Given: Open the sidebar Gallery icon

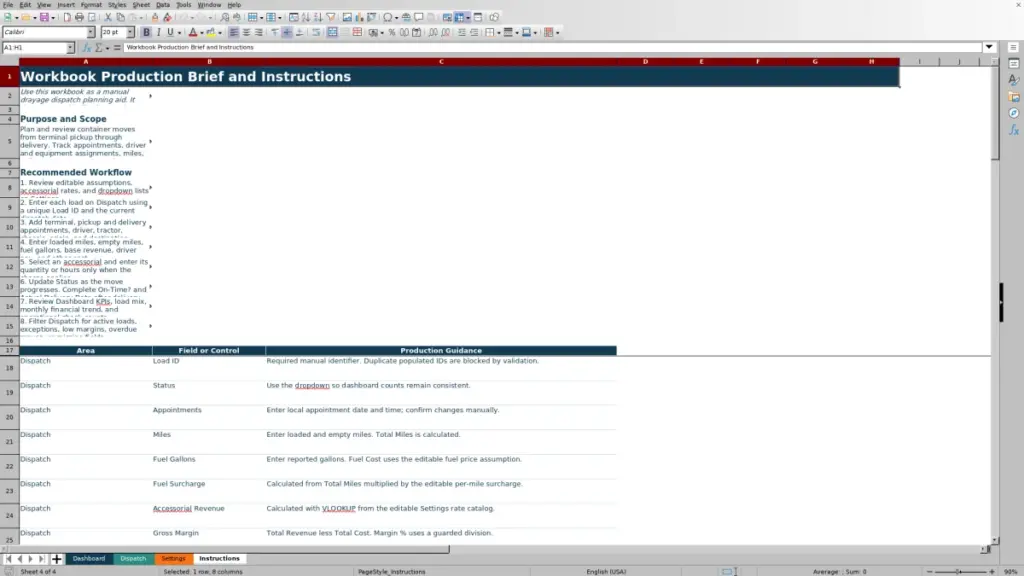Looking at the screenshot, I should pos(1014,97).
